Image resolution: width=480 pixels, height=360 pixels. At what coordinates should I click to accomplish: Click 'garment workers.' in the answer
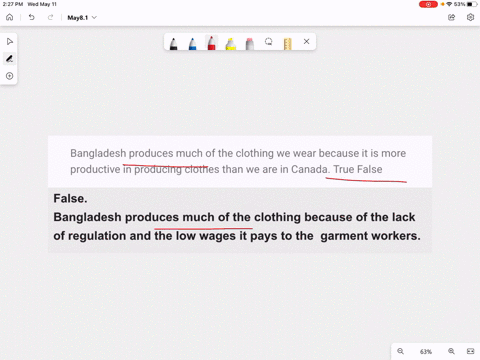click(x=370, y=236)
